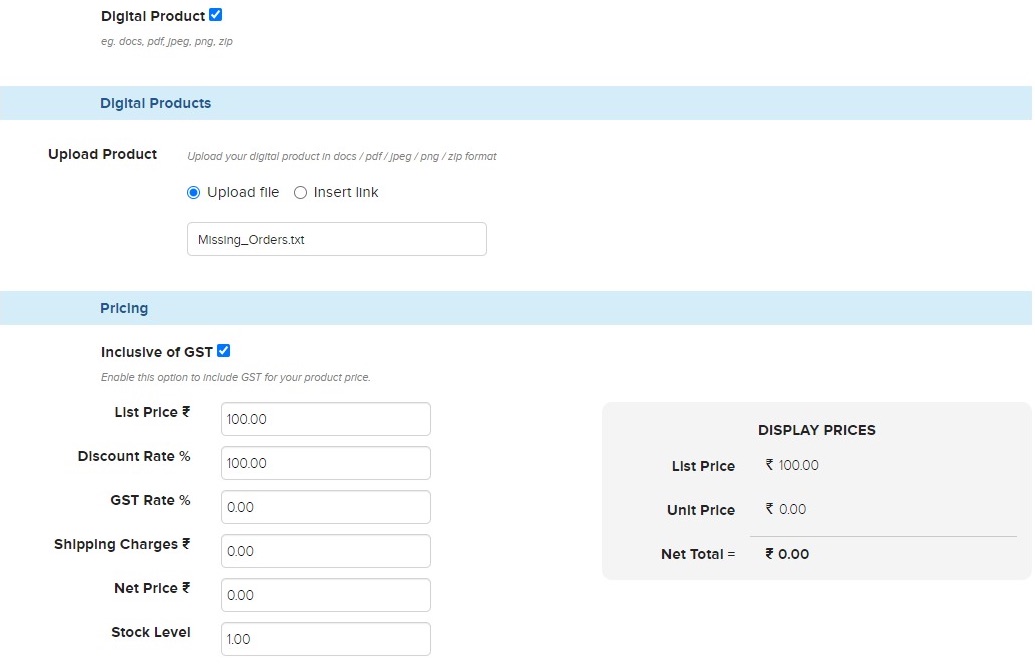
Task: Select the Unit Price ₹ 0.00 value
Action: coord(785,509)
